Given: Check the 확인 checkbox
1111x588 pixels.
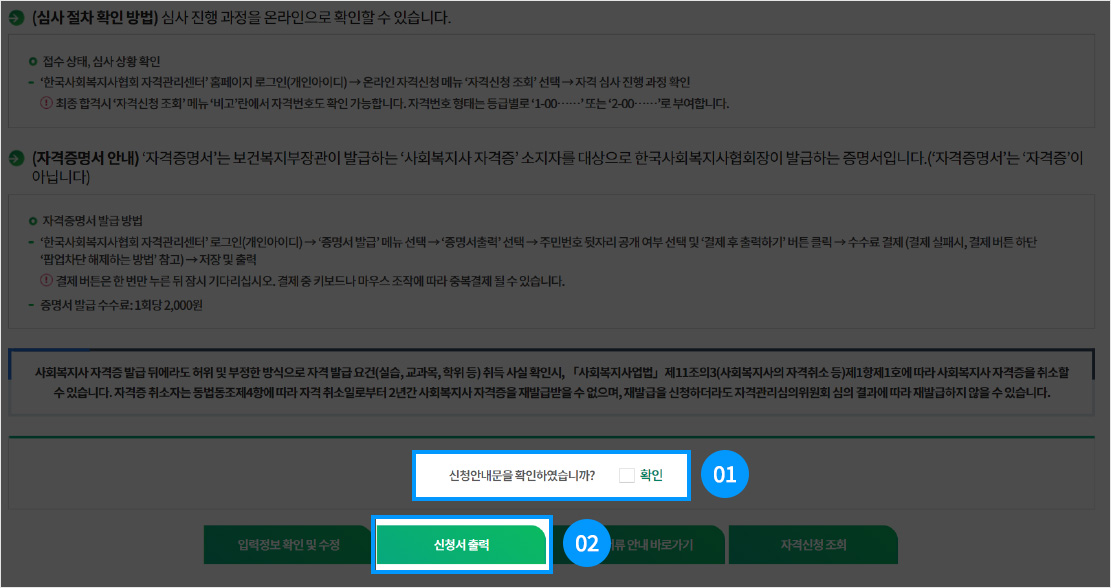Looking at the screenshot, I should [x=626, y=475].
